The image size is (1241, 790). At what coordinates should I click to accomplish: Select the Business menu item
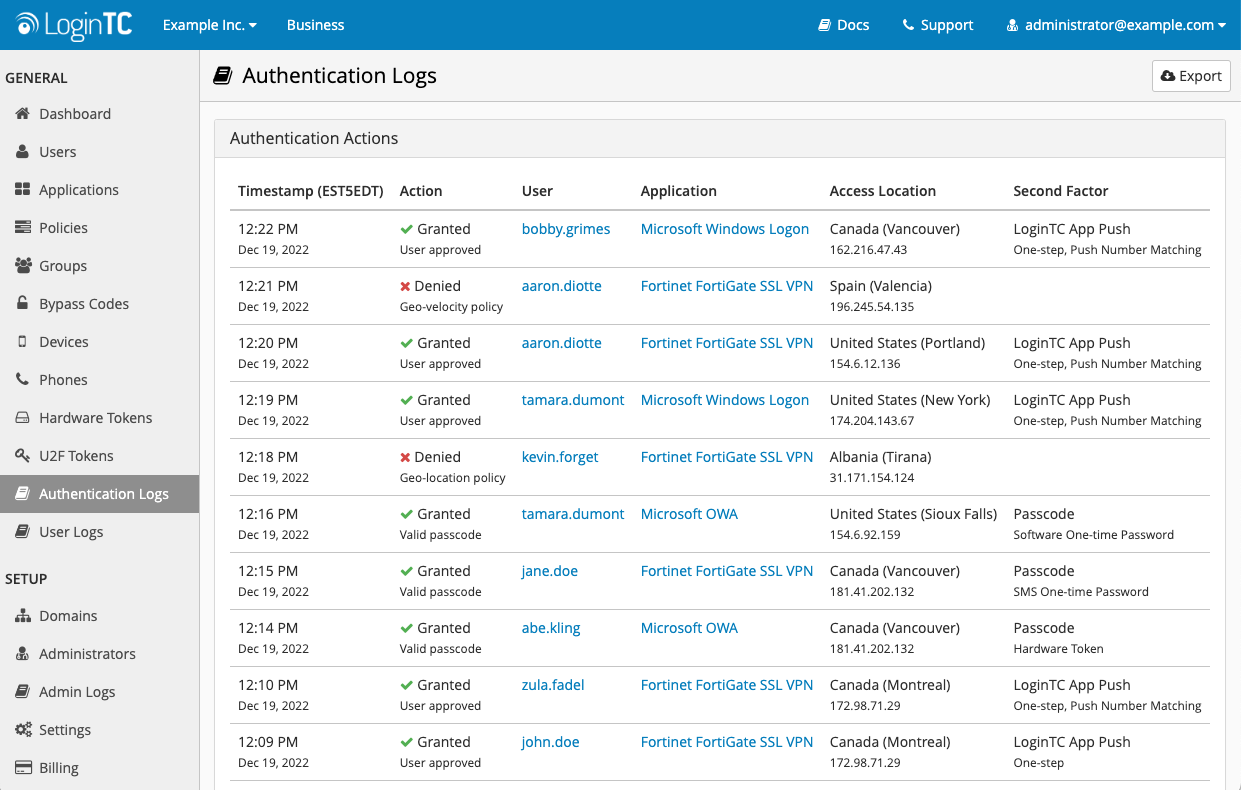[x=315, y=24]
